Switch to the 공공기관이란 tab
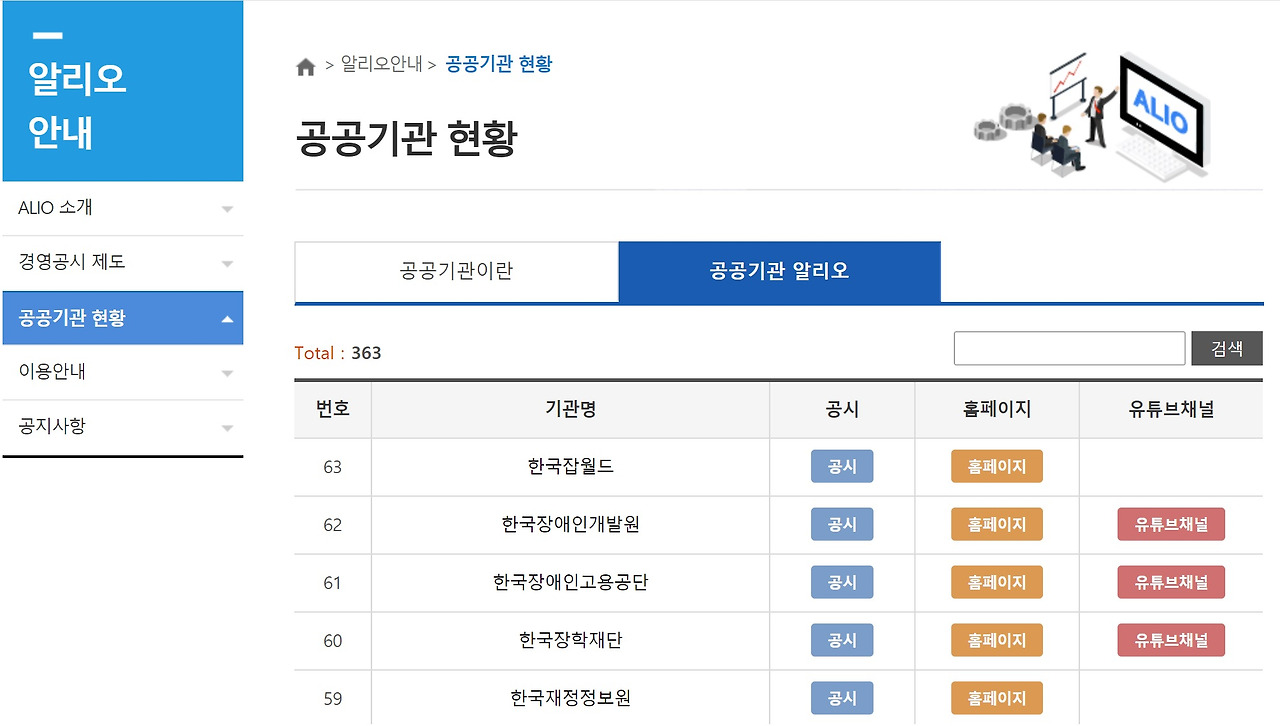 457,271
